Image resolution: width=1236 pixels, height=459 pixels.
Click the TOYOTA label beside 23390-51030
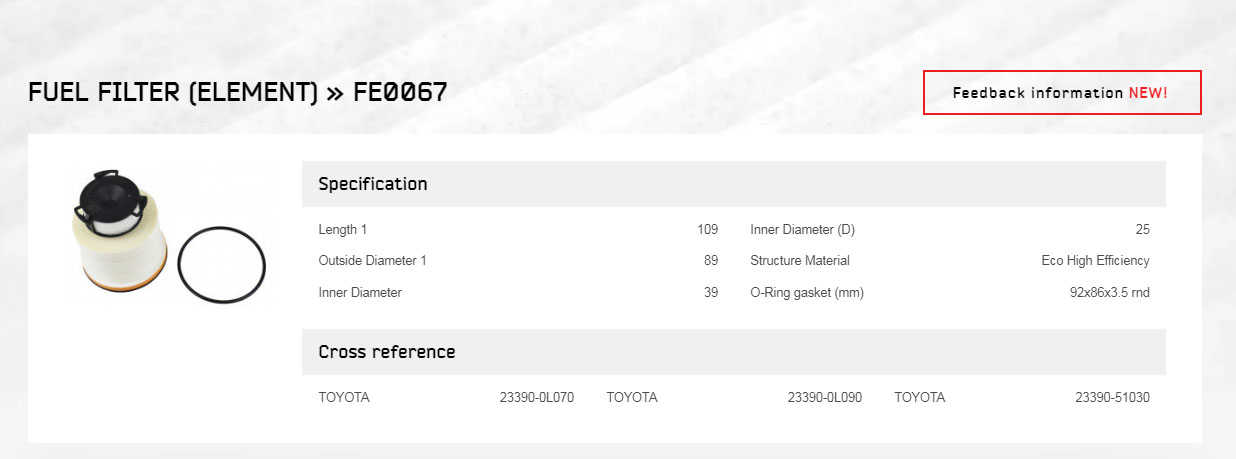[x=920, y=397]
